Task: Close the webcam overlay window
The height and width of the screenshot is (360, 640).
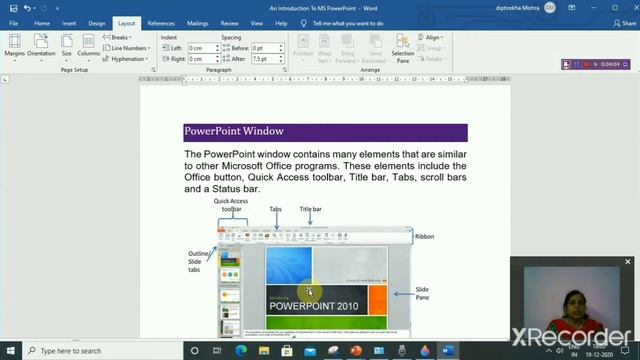Action: pyautogui.click(x=628, y=262)
